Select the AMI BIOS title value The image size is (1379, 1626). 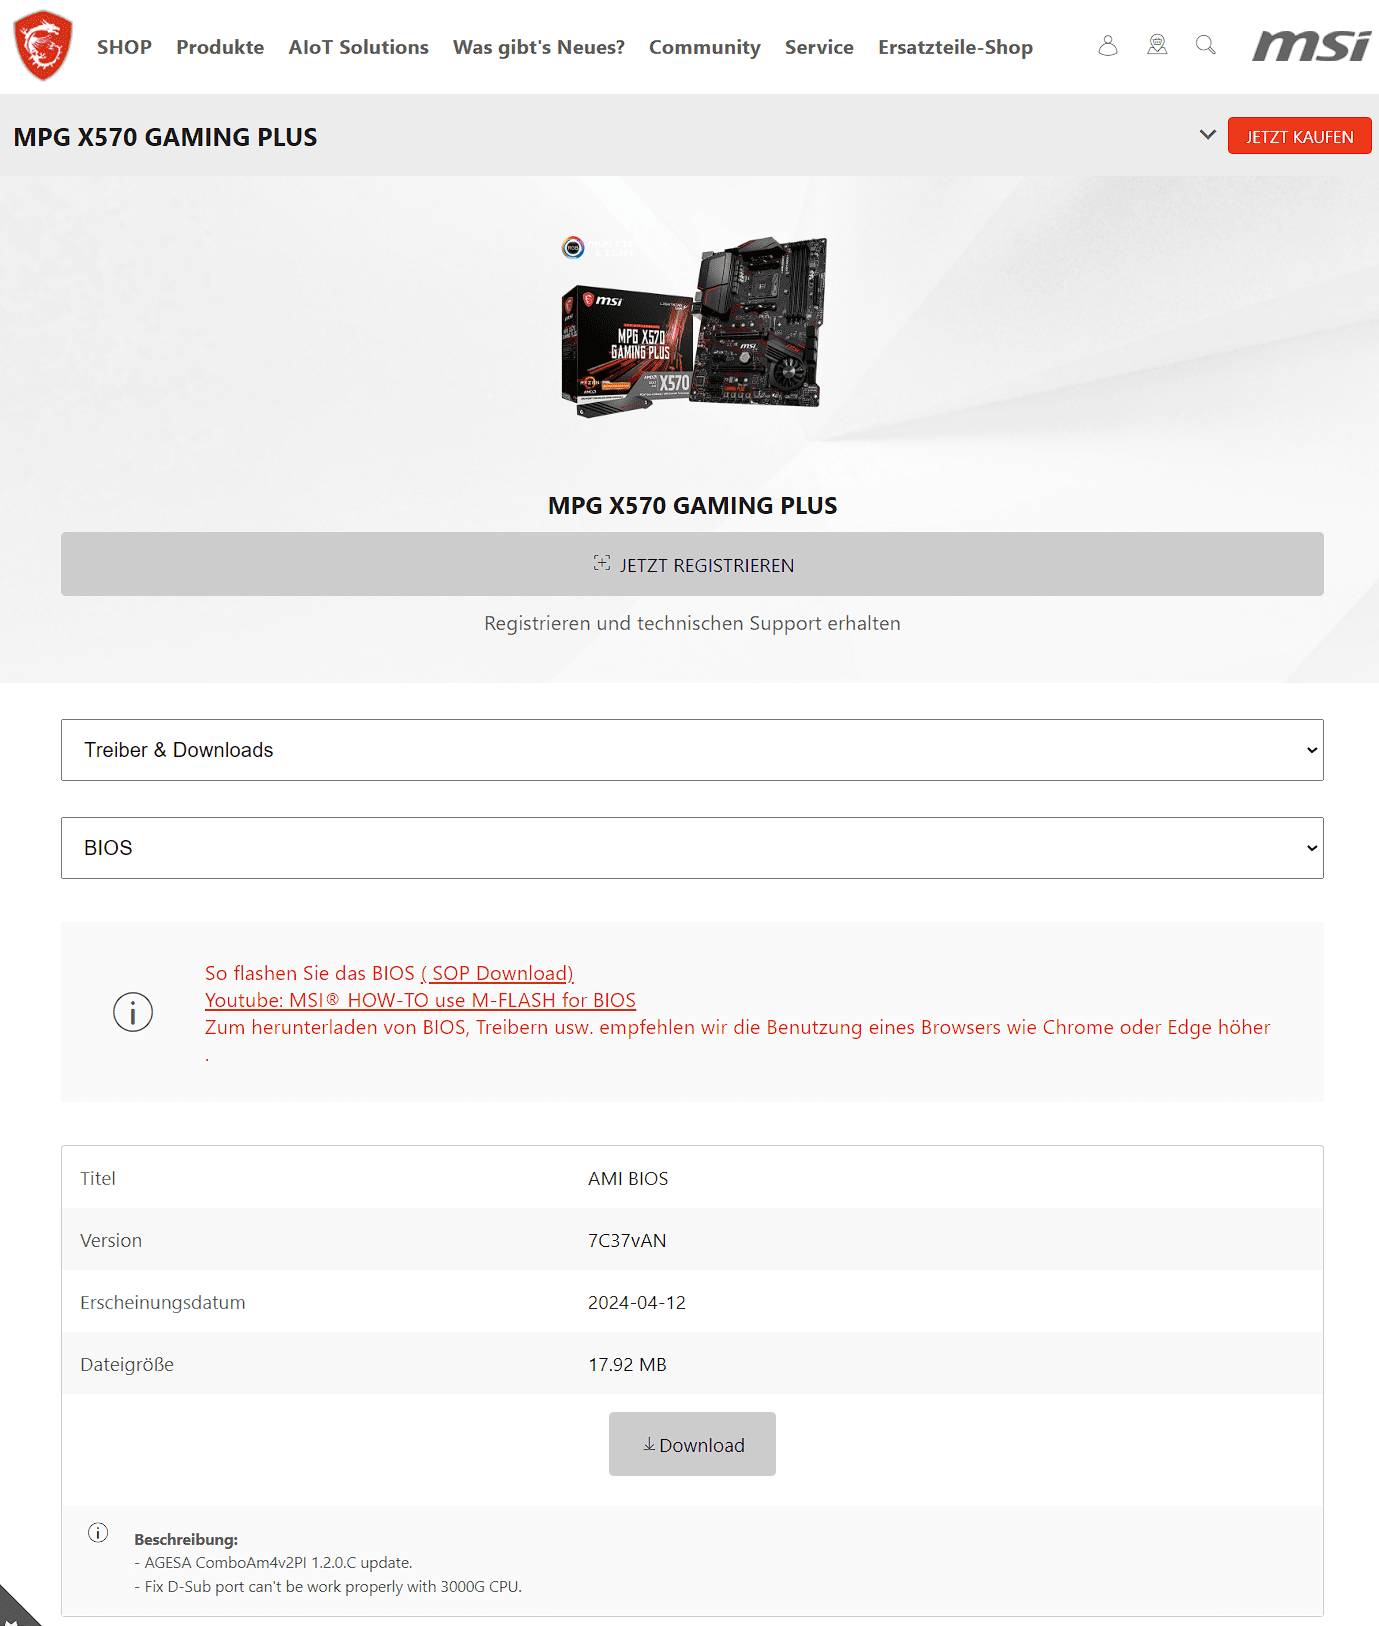point(628,1178)
